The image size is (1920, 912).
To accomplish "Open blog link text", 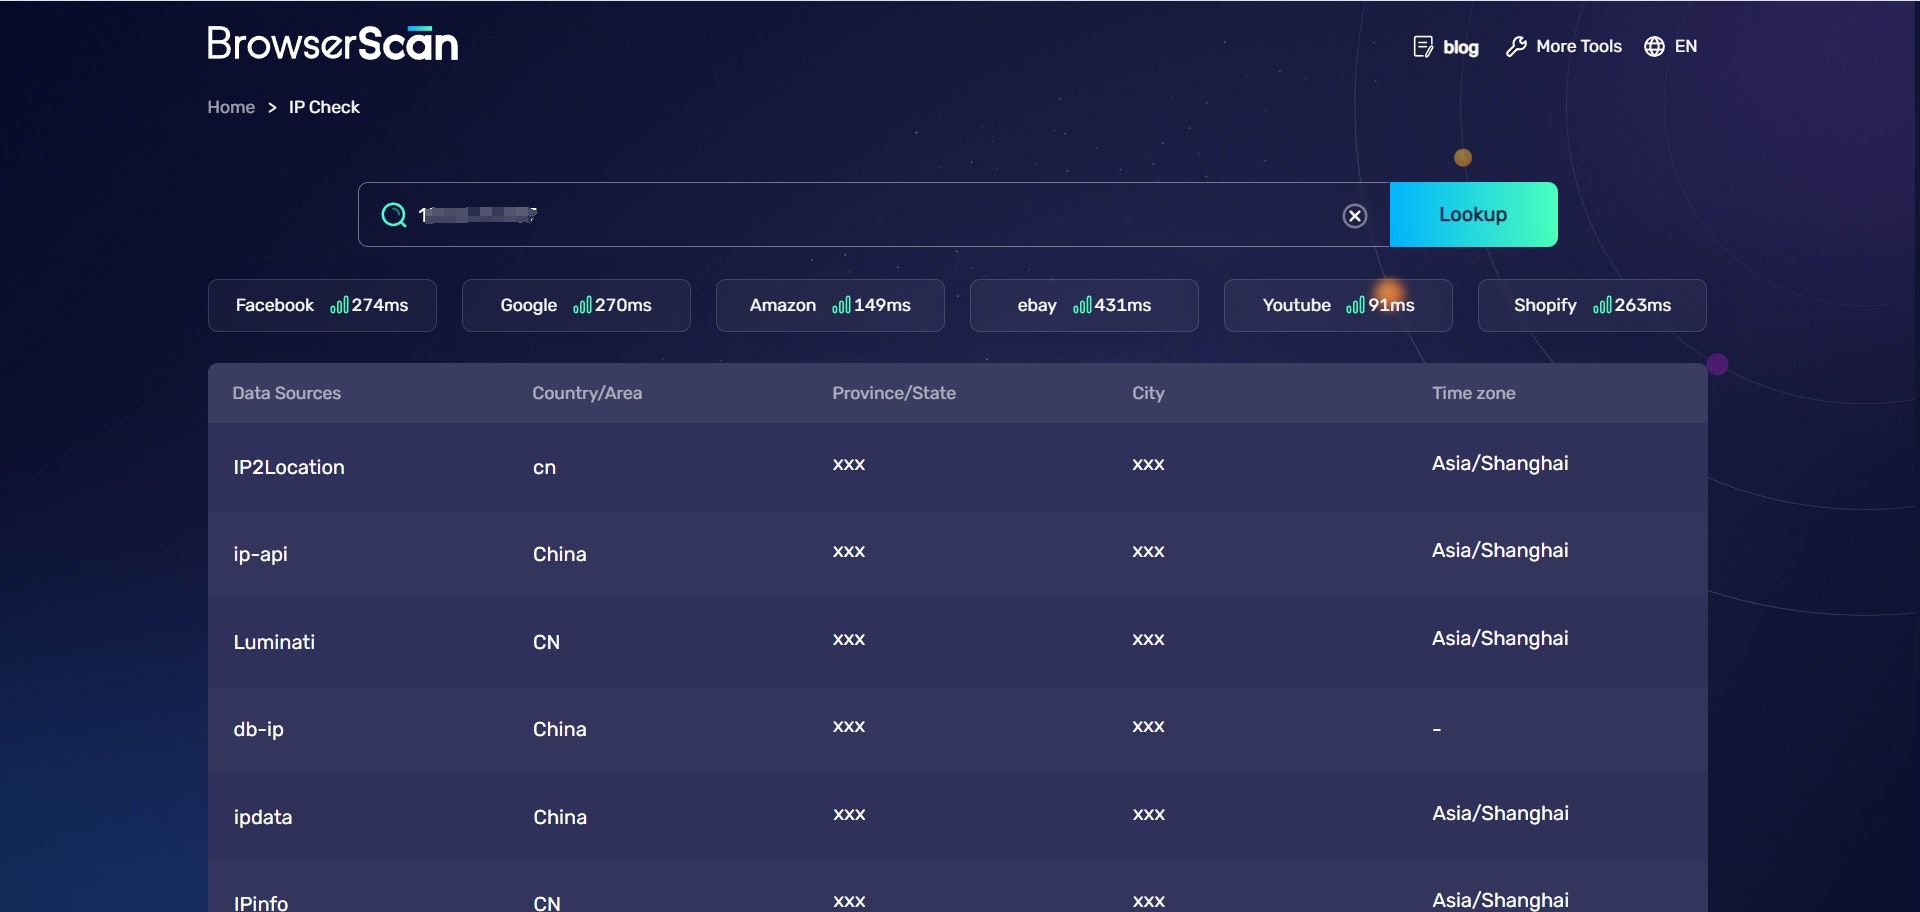I will tap(1460, 47).
